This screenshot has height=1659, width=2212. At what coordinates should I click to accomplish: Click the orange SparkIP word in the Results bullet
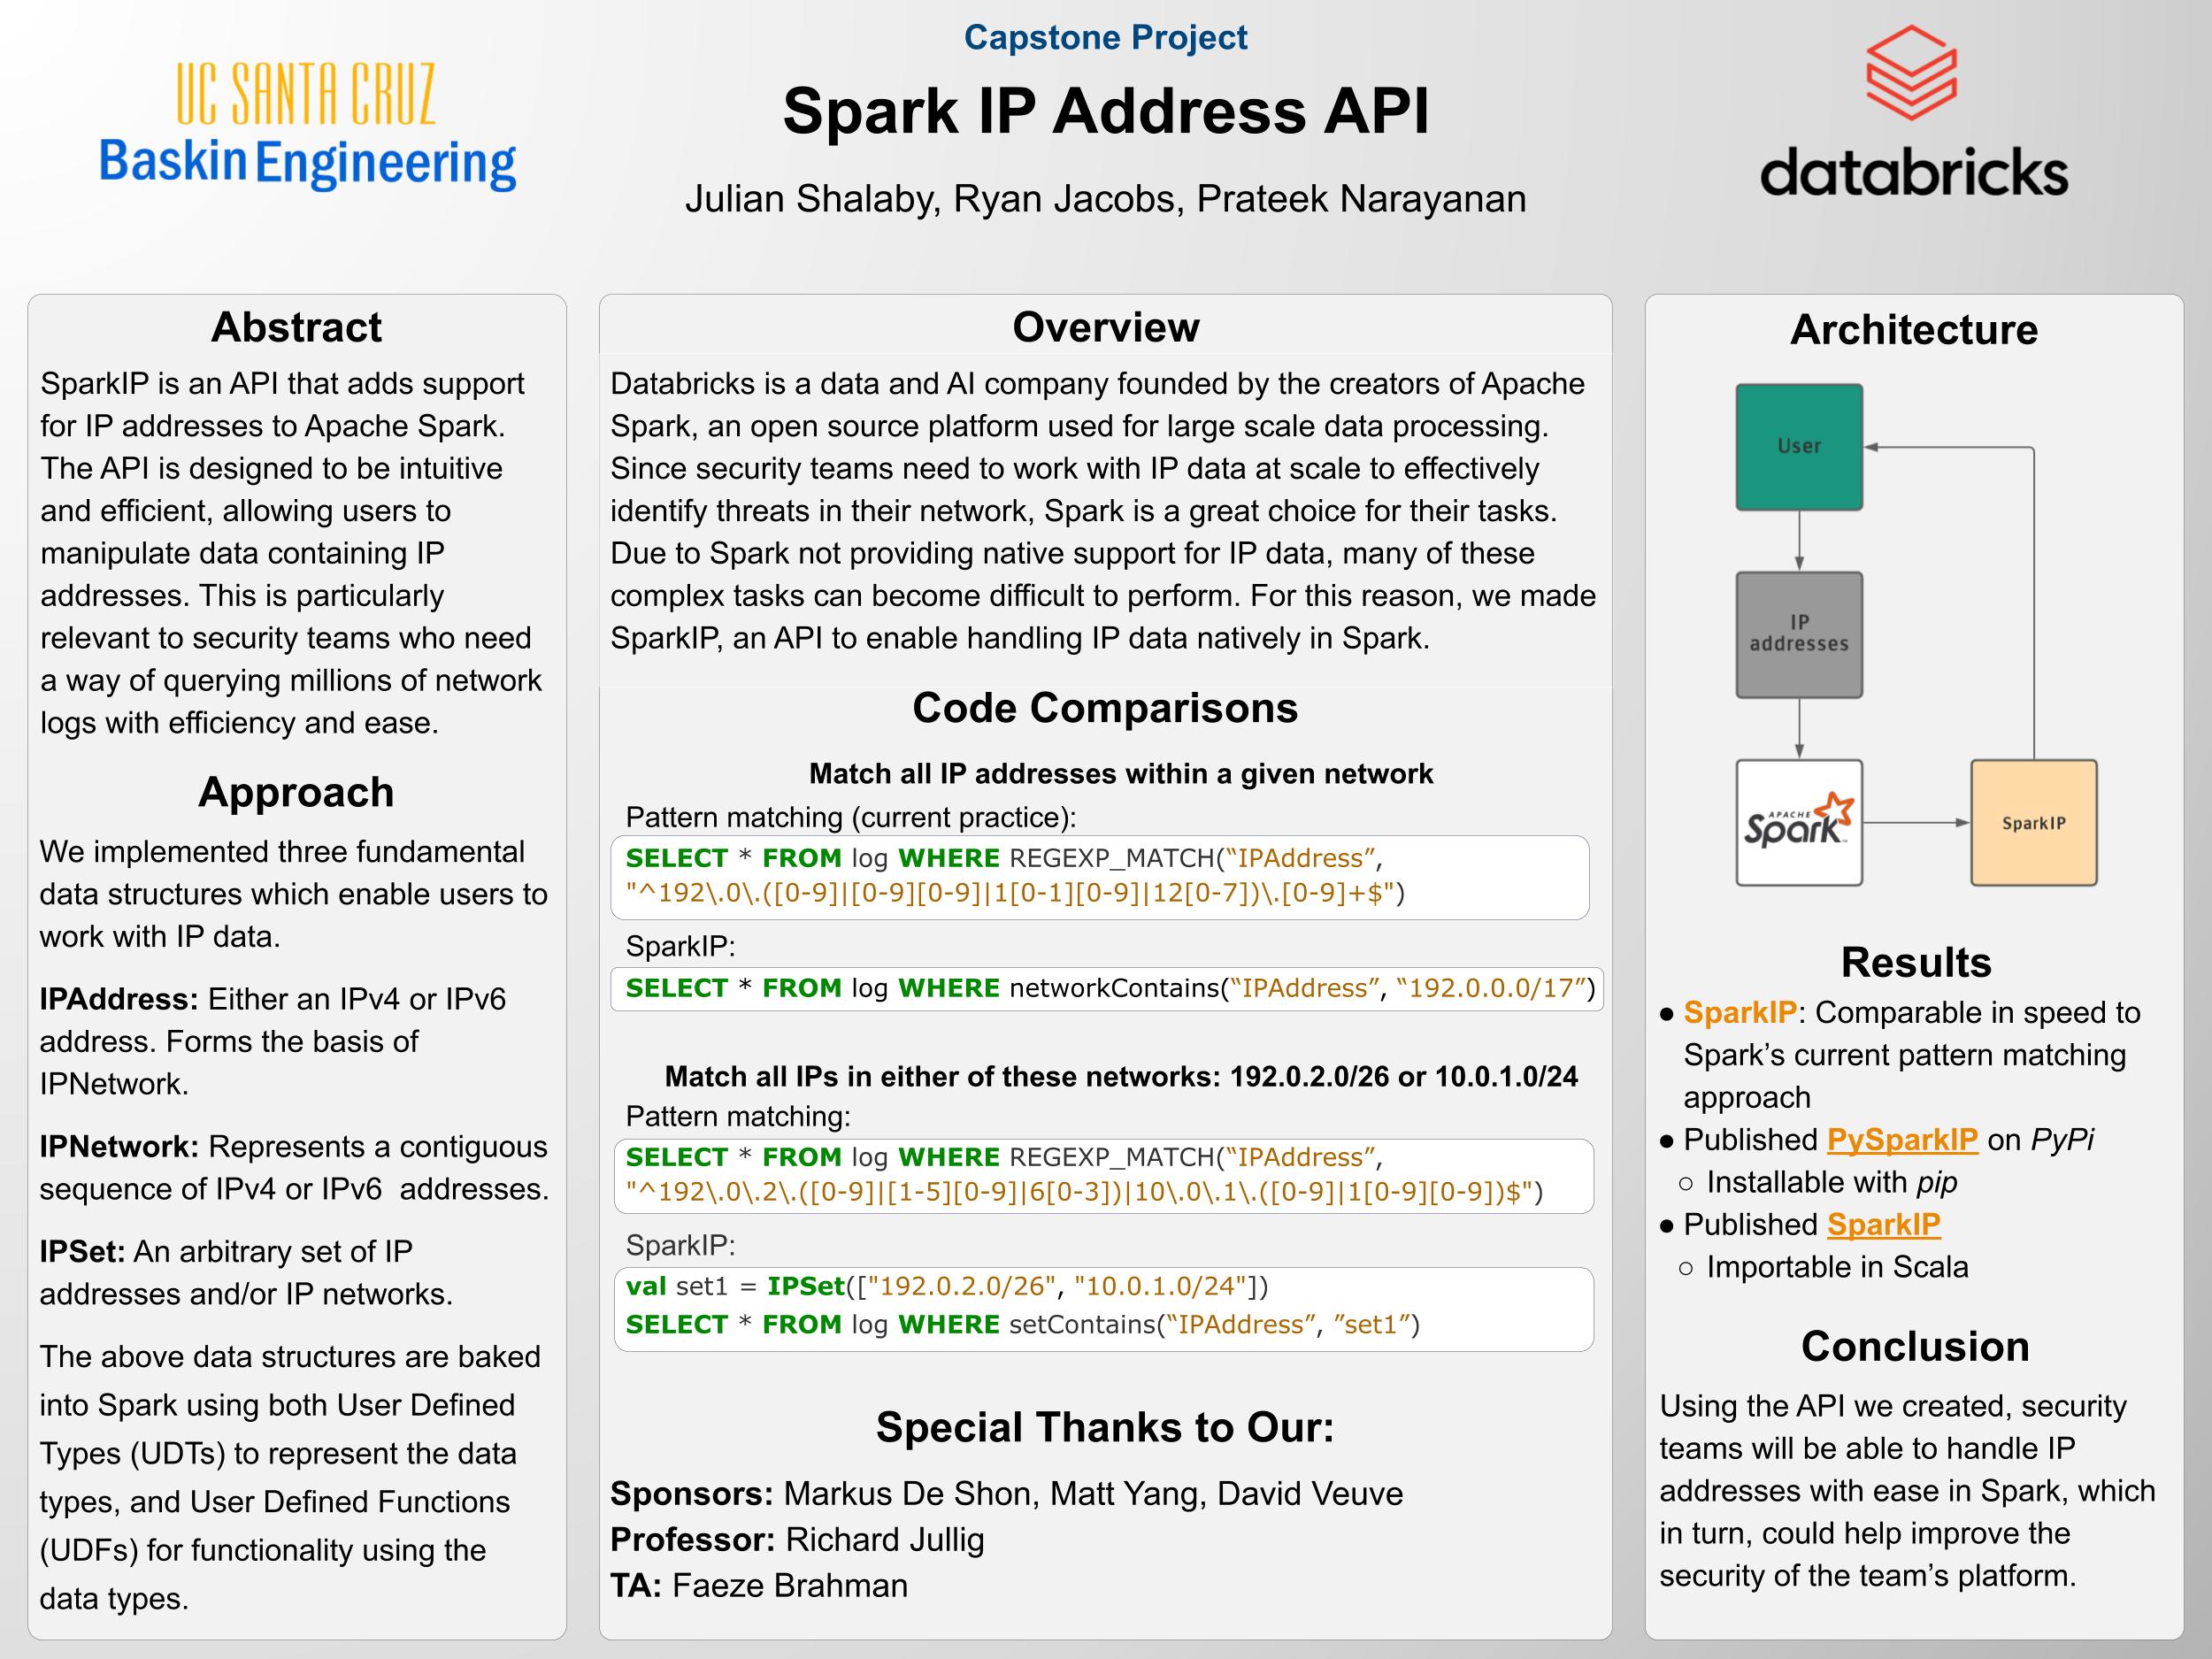1740,1013
